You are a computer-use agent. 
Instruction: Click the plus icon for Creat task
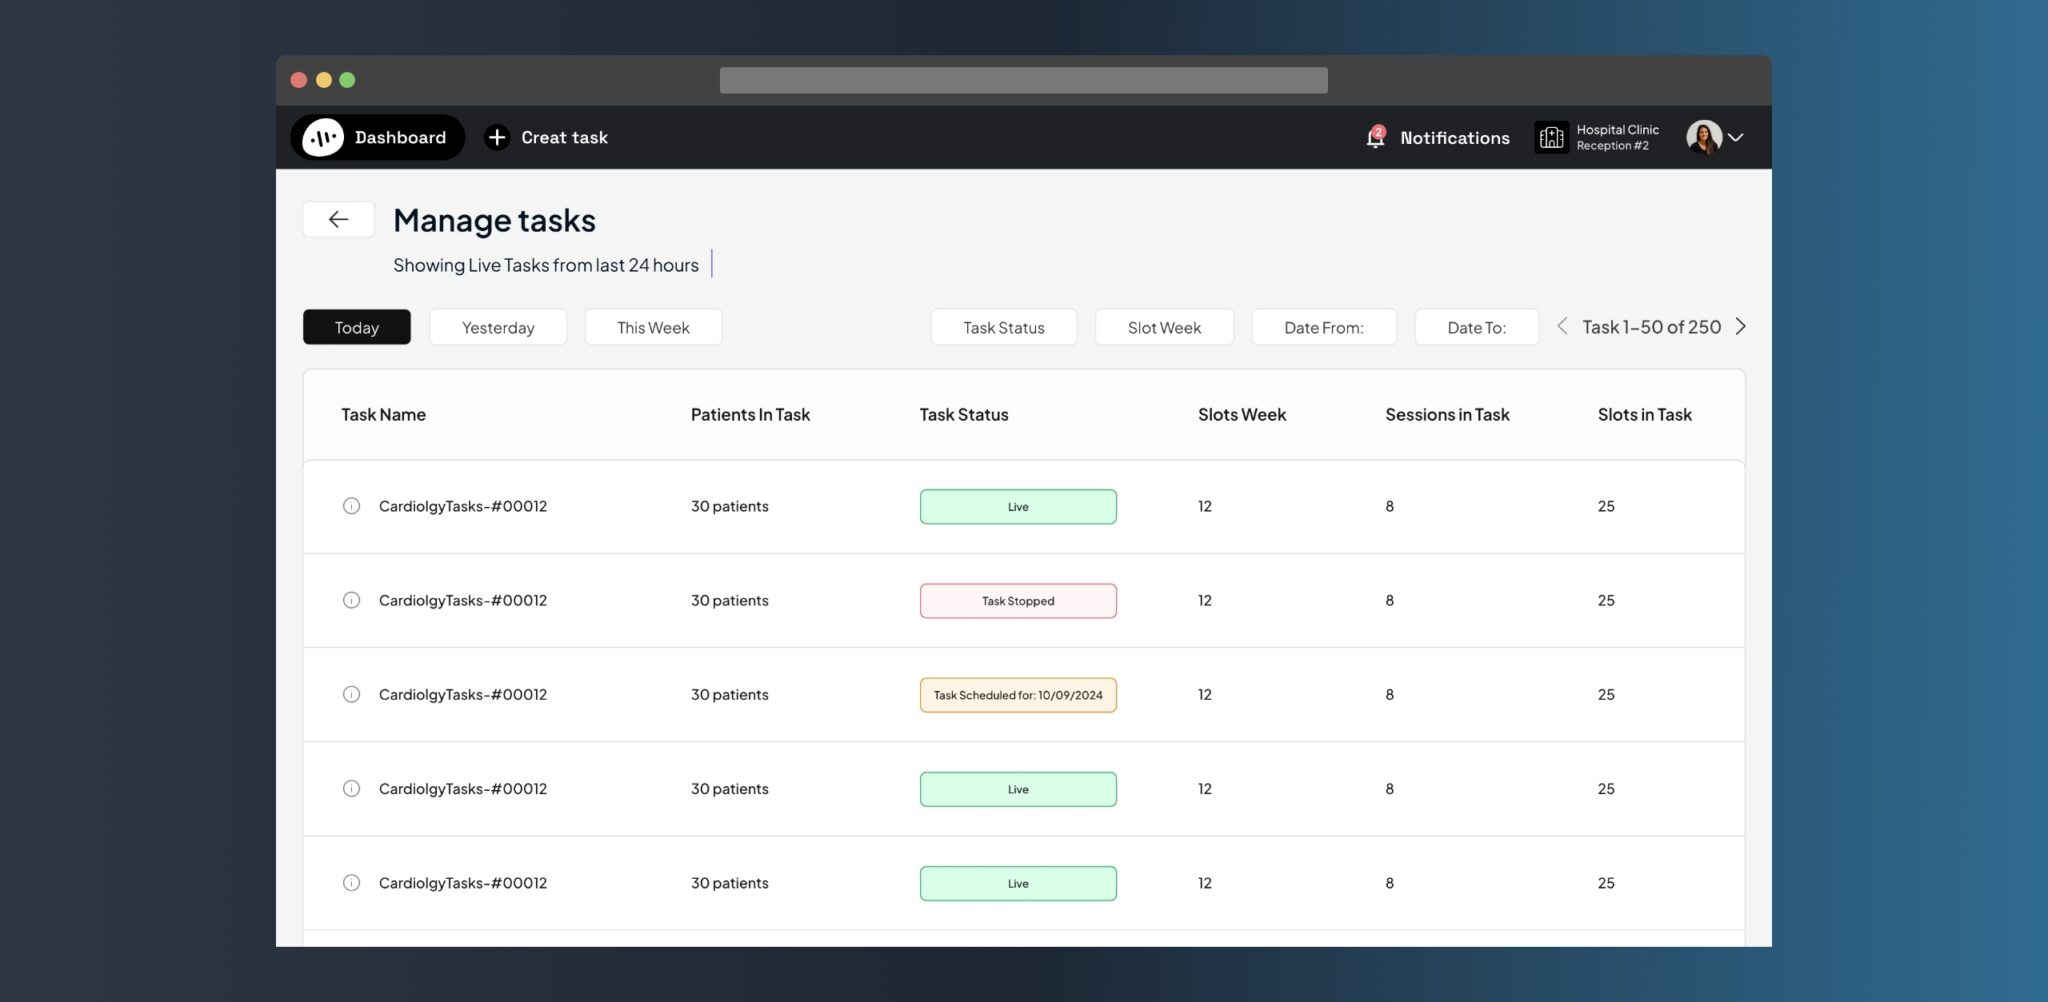coord(497,138)
